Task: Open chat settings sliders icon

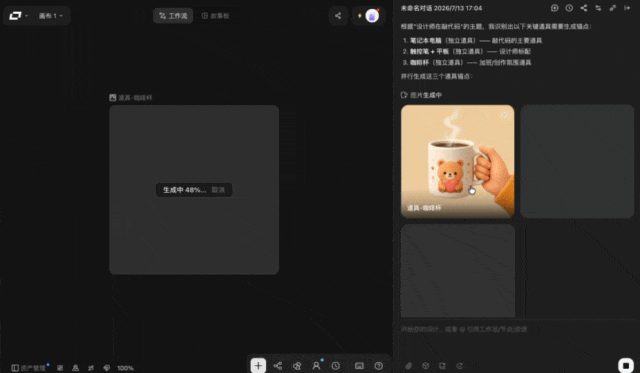Action: pyautogui.click(x=598, y=8)
